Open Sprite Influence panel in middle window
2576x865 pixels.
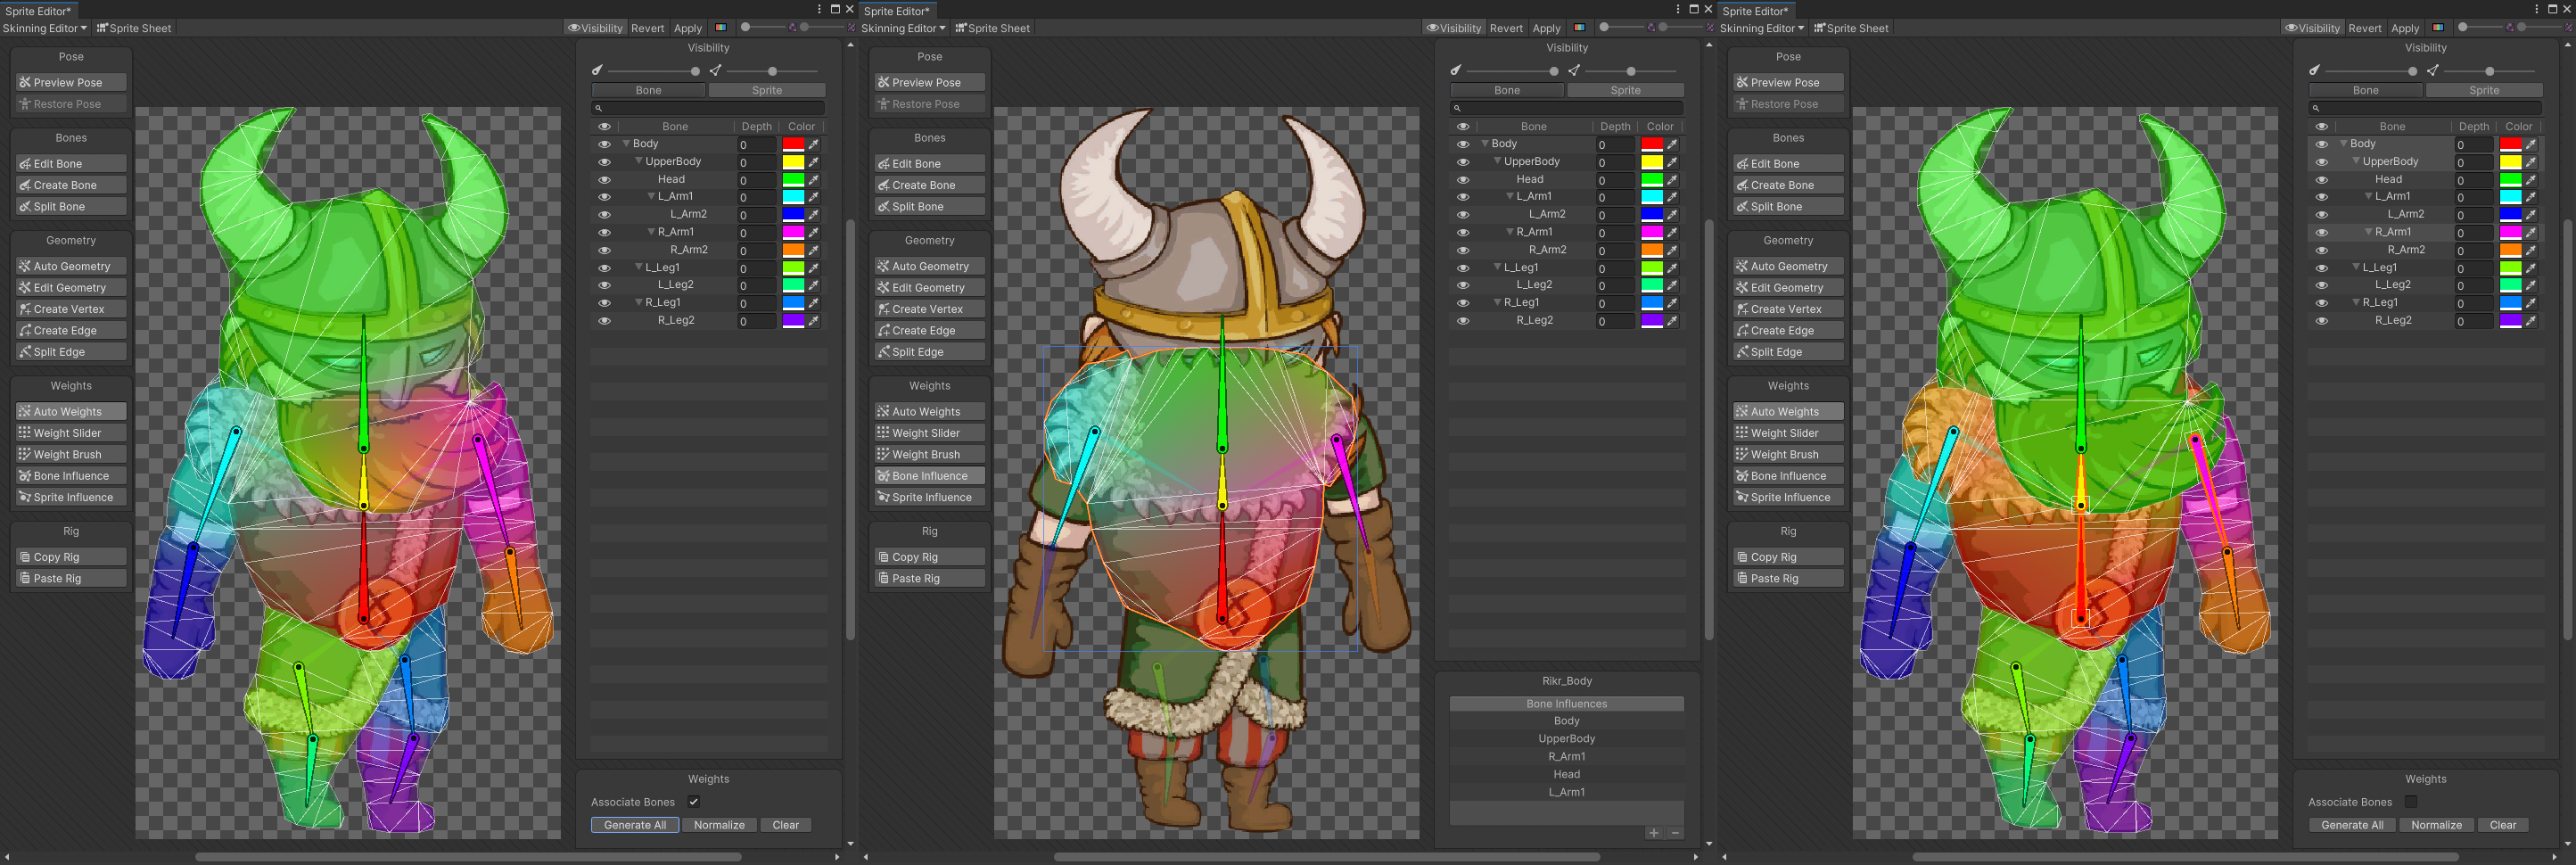pyautogui.click(x=930, y=498)
